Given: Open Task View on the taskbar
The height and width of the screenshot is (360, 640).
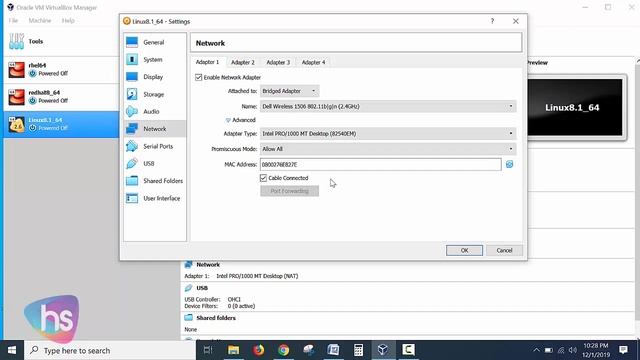Looking at the screenshot, I should coord(208,350).
